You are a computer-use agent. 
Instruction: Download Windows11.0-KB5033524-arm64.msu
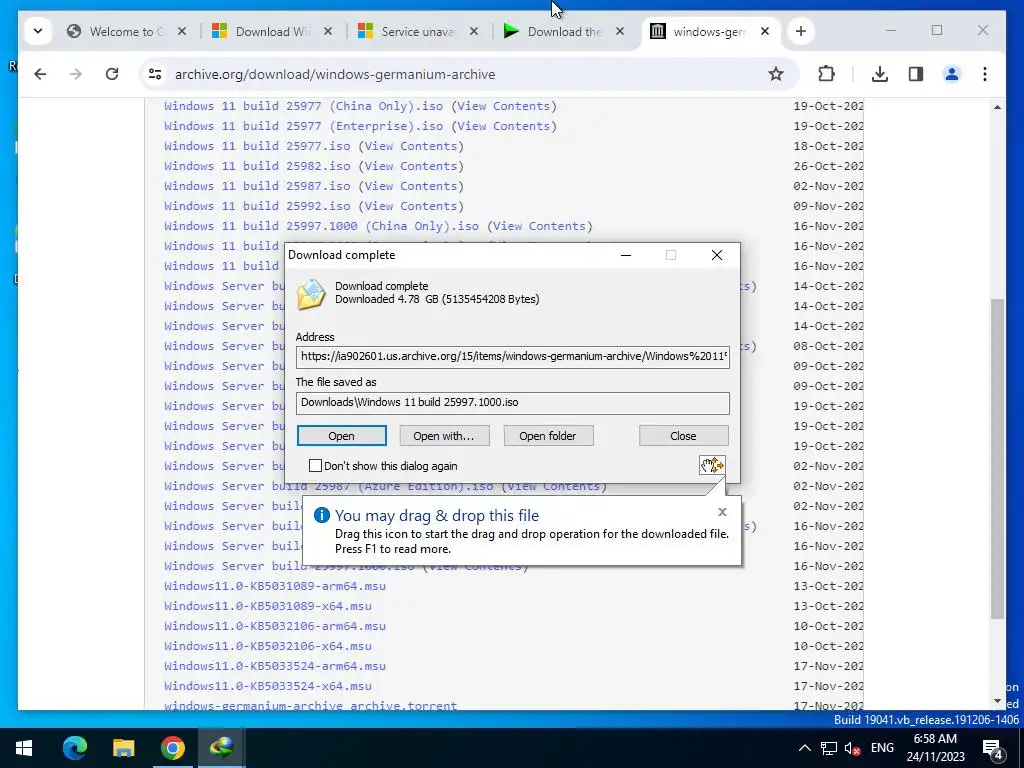(275, 666)
